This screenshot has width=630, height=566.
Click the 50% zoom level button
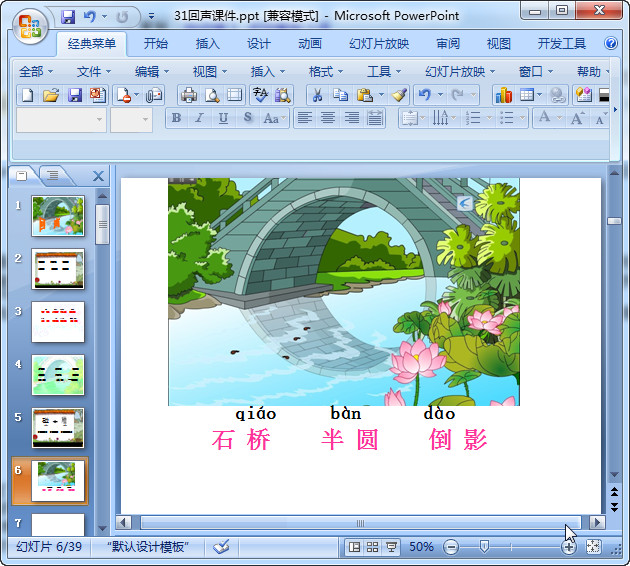click(421, 547)
